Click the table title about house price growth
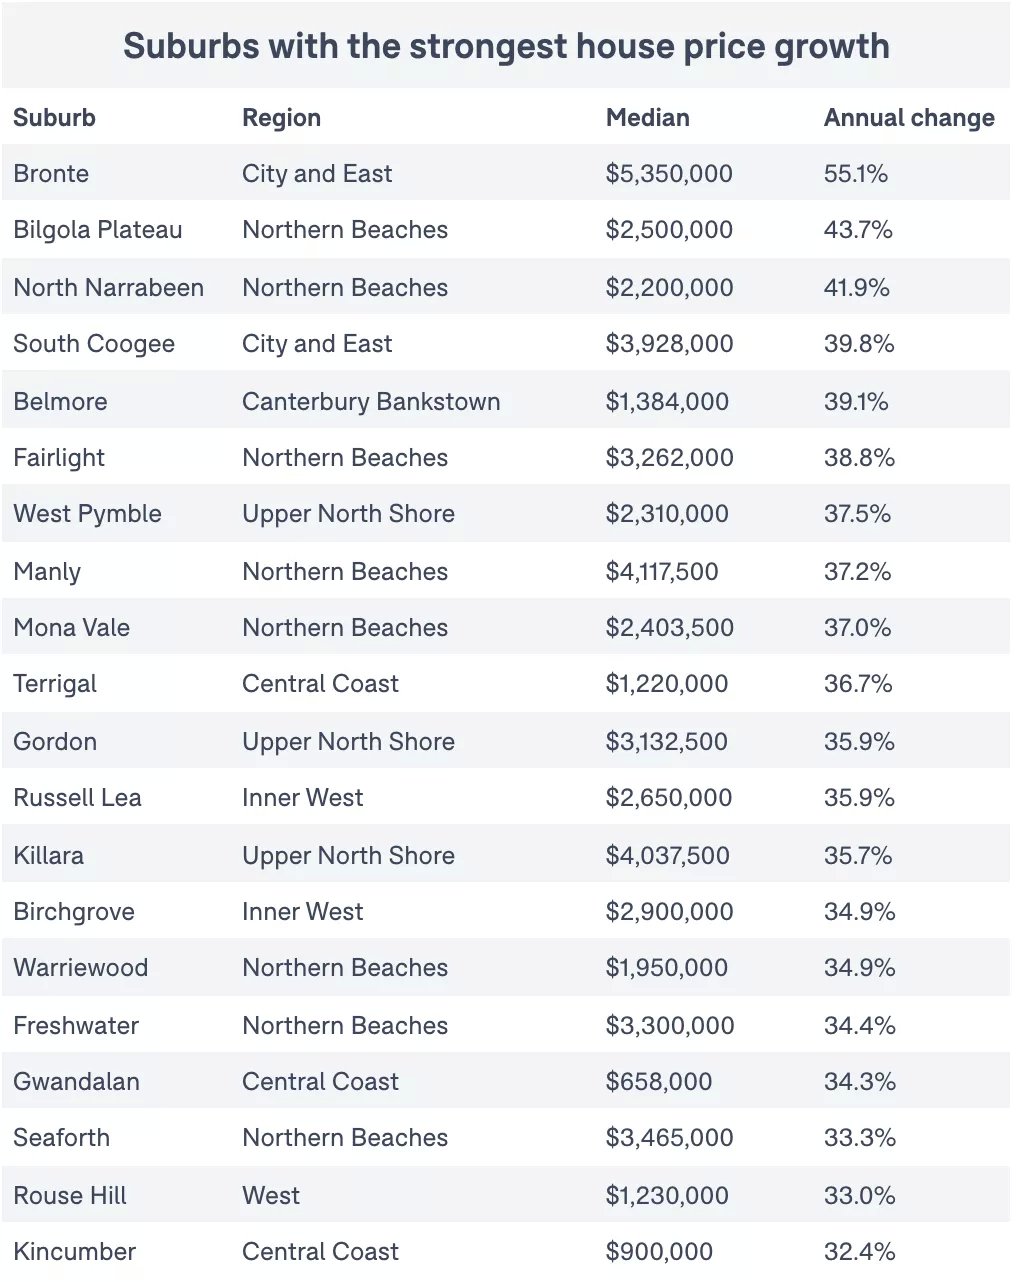1020x1282 pixels. 506,46
